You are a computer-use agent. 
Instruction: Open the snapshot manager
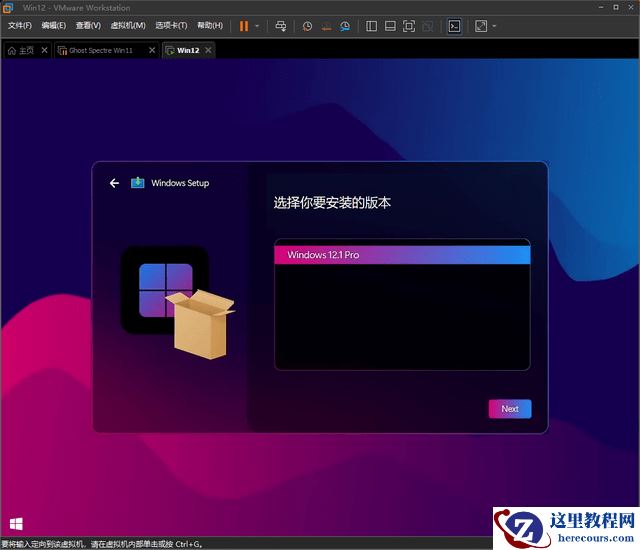[345, 26]
